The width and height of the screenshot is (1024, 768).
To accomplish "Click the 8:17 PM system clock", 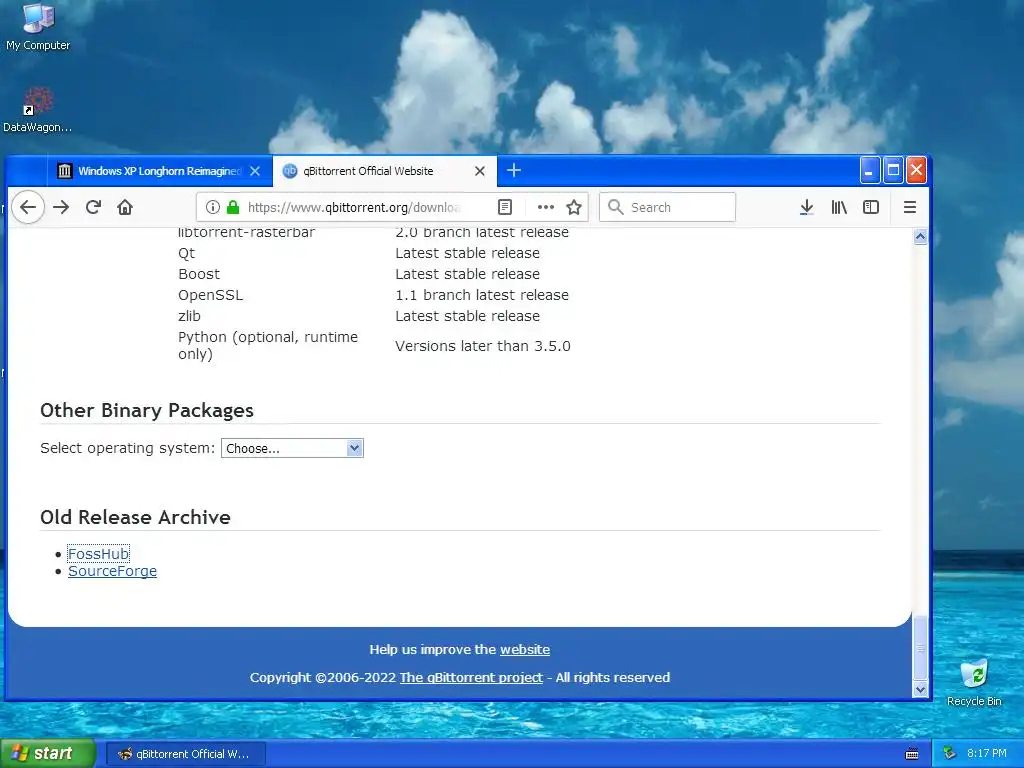I will 987,753.
